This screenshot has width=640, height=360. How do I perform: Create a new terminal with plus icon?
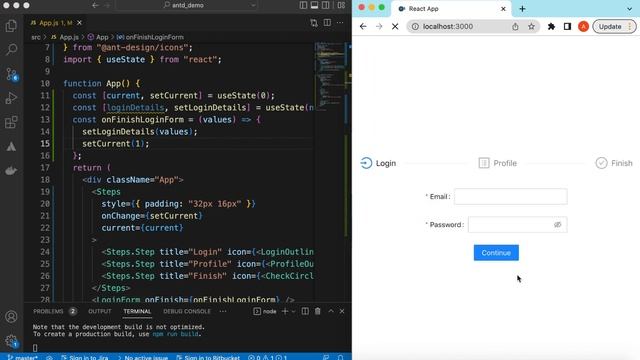pos(285,311)
